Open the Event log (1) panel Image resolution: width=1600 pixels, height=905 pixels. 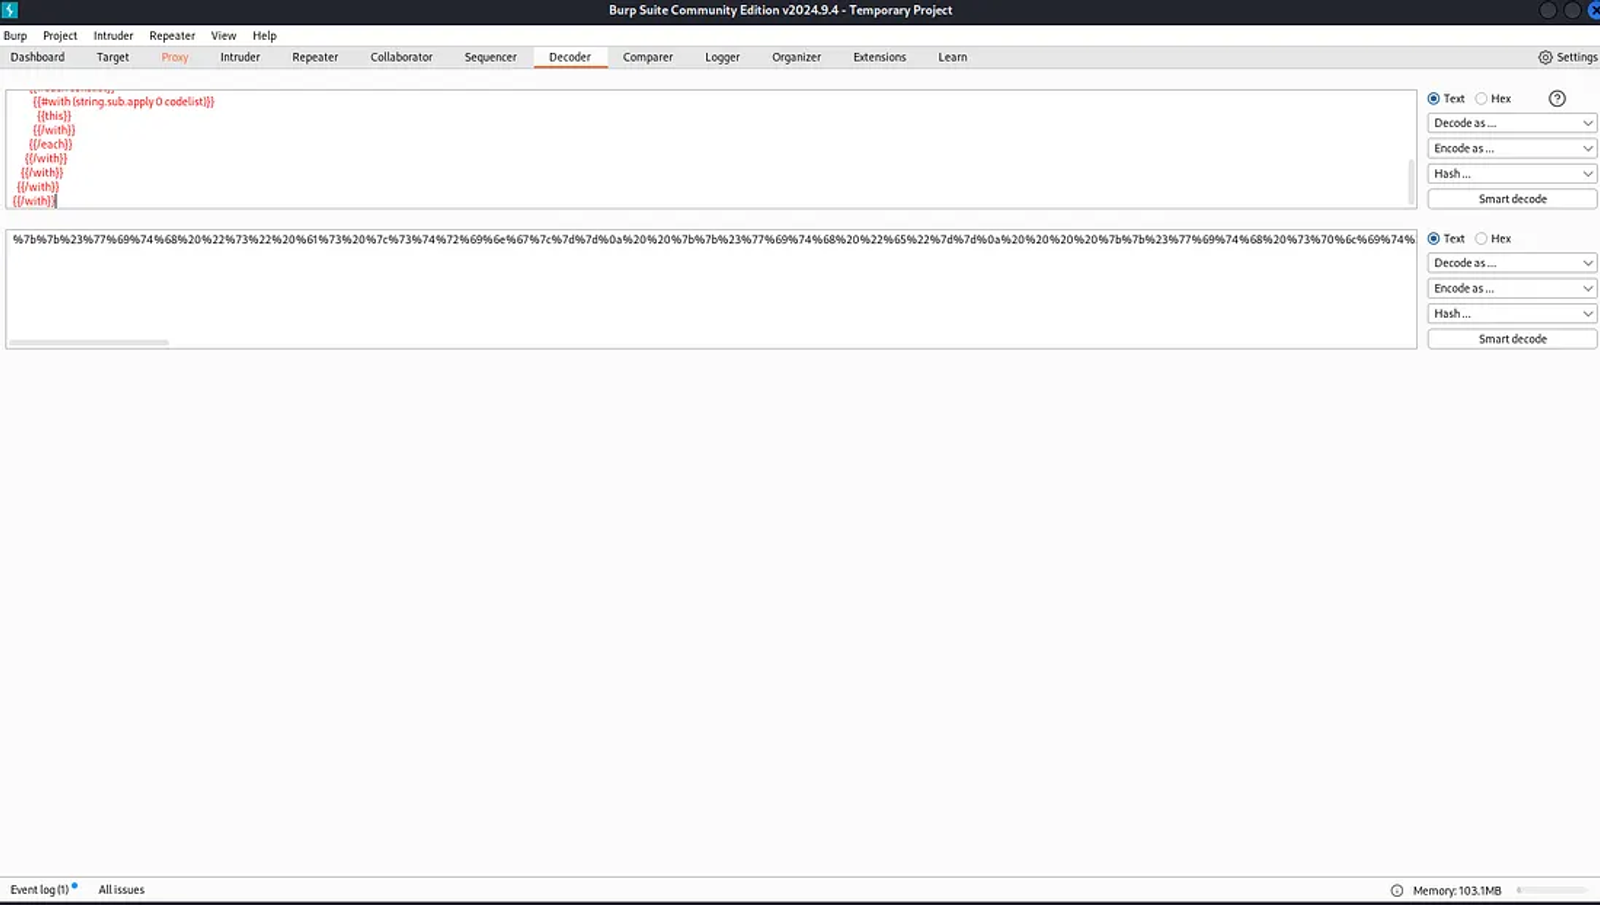39,890
